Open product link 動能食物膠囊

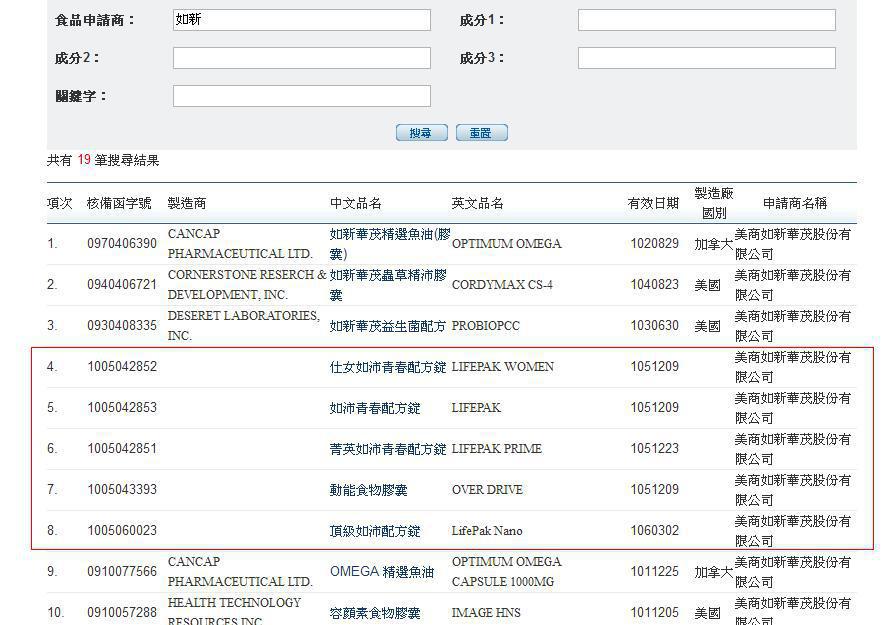pos(369,490)
